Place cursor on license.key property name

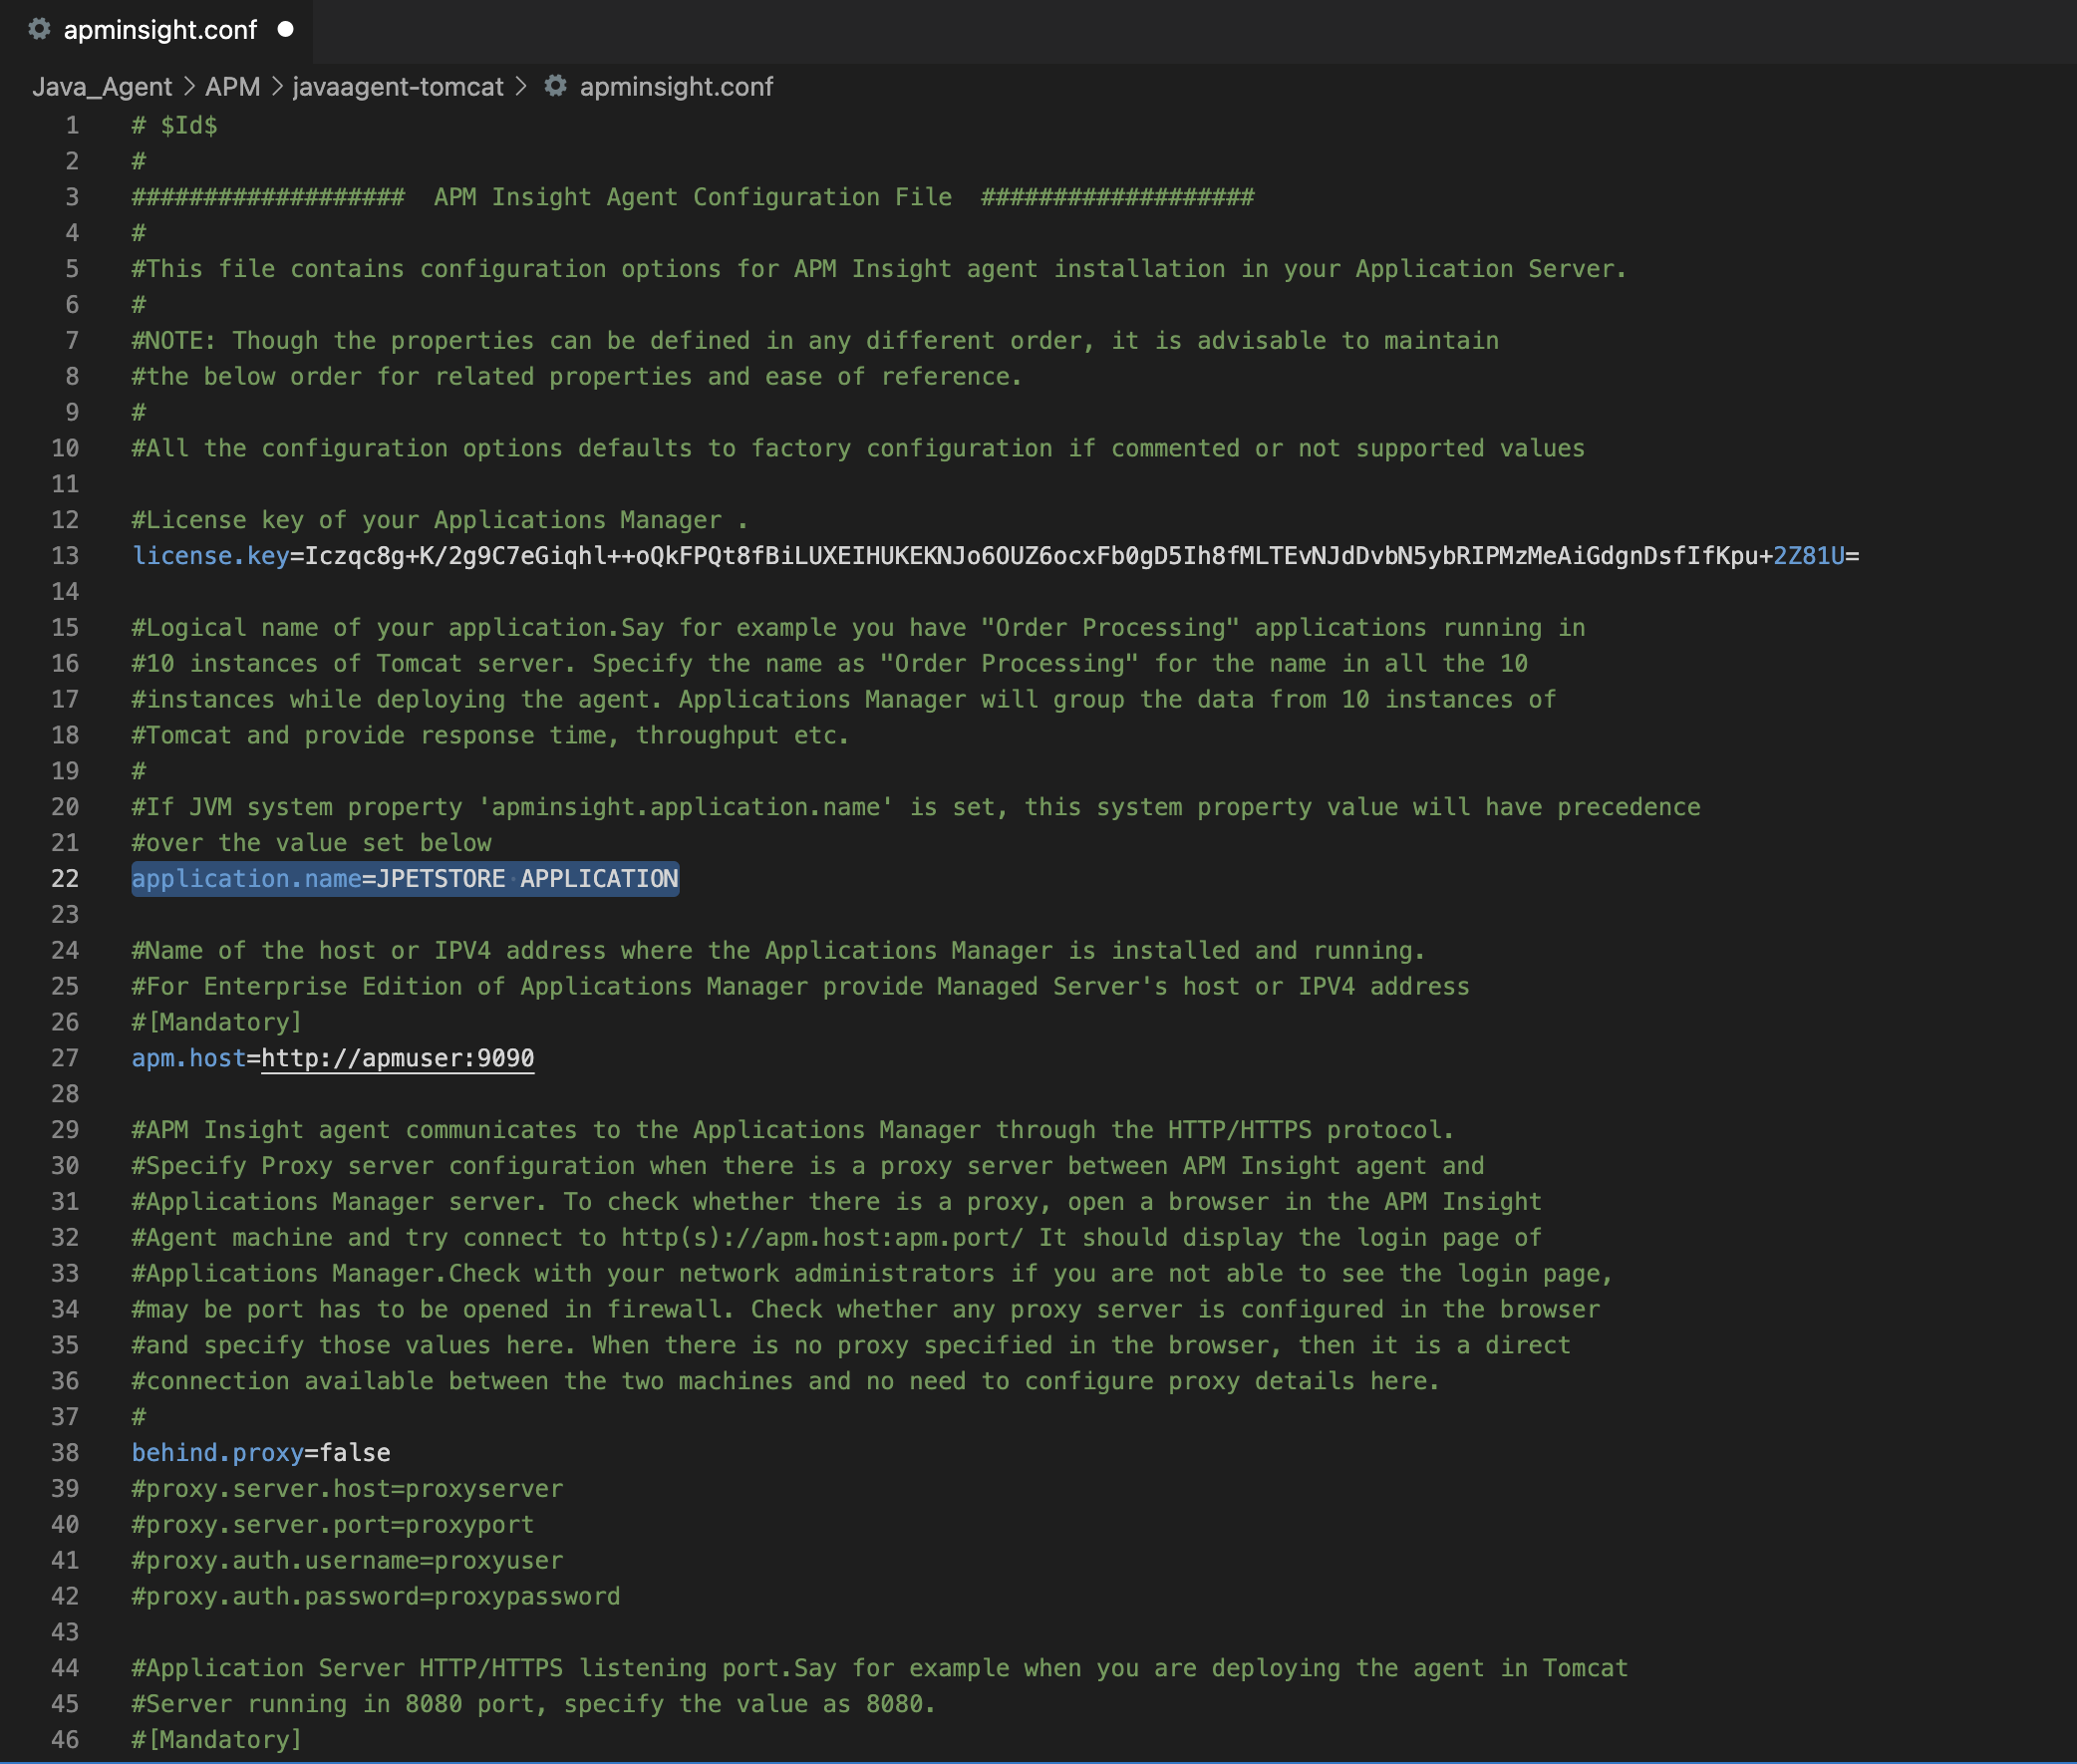coord(210,556)
